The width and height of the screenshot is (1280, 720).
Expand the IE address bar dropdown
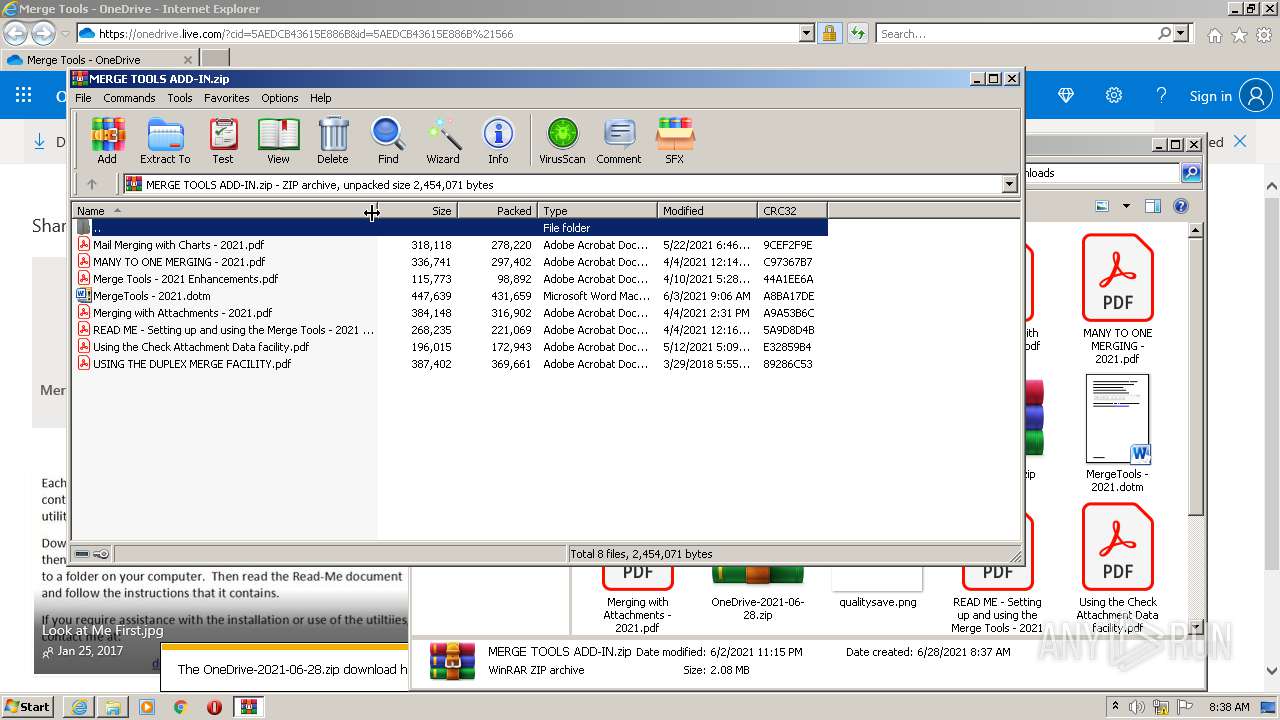click(x=807, y=34)
